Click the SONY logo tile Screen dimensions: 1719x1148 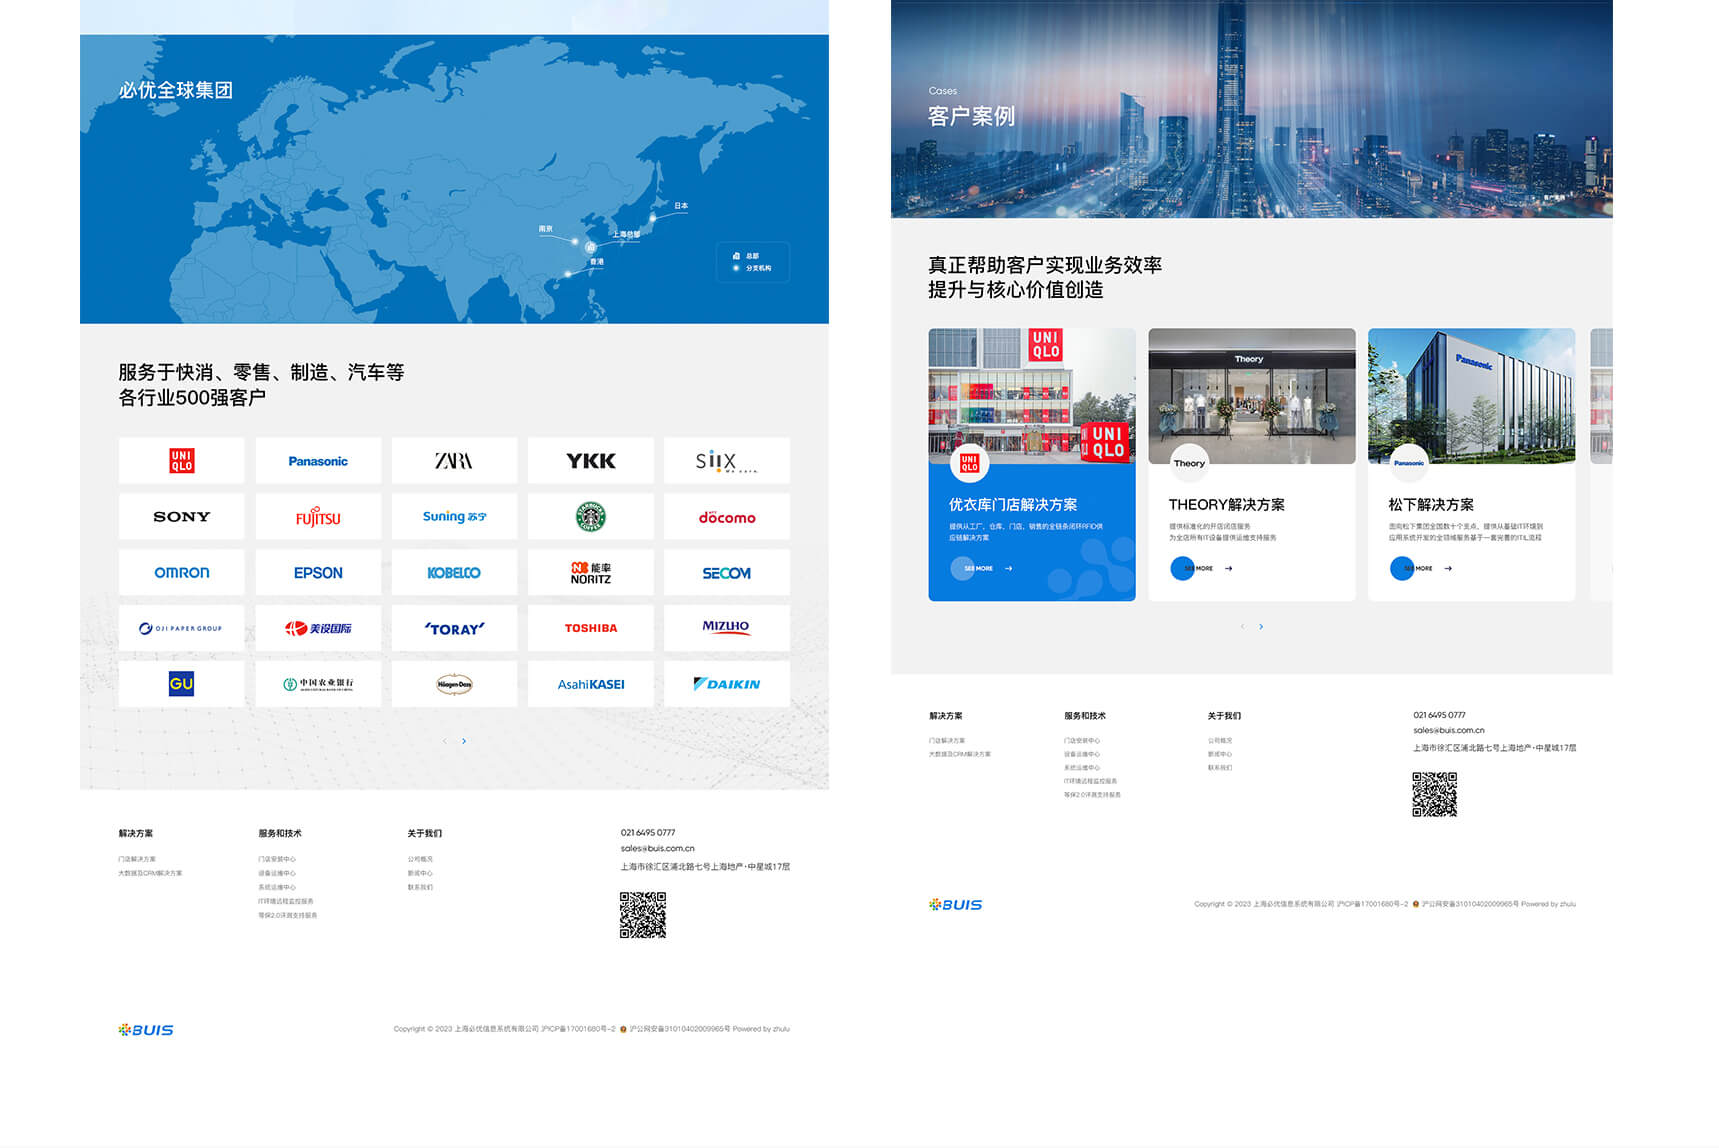[181, 516]
